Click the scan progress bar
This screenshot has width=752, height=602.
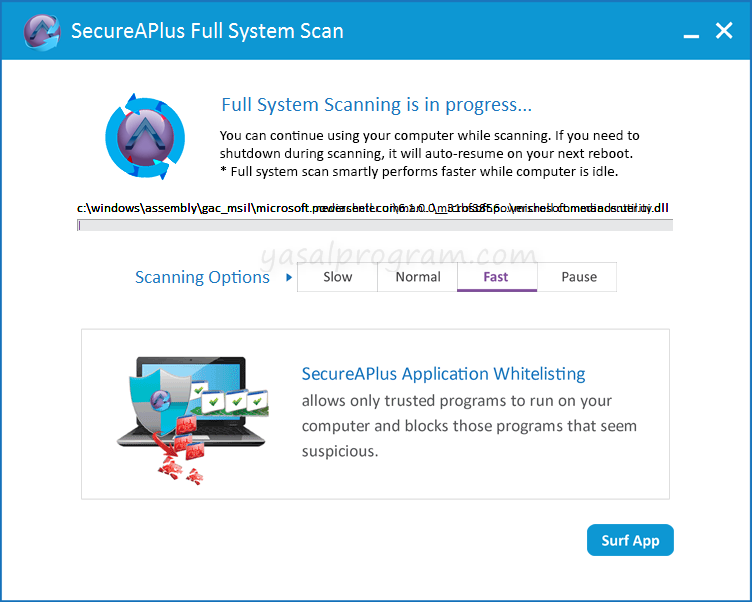pos(374,226)
